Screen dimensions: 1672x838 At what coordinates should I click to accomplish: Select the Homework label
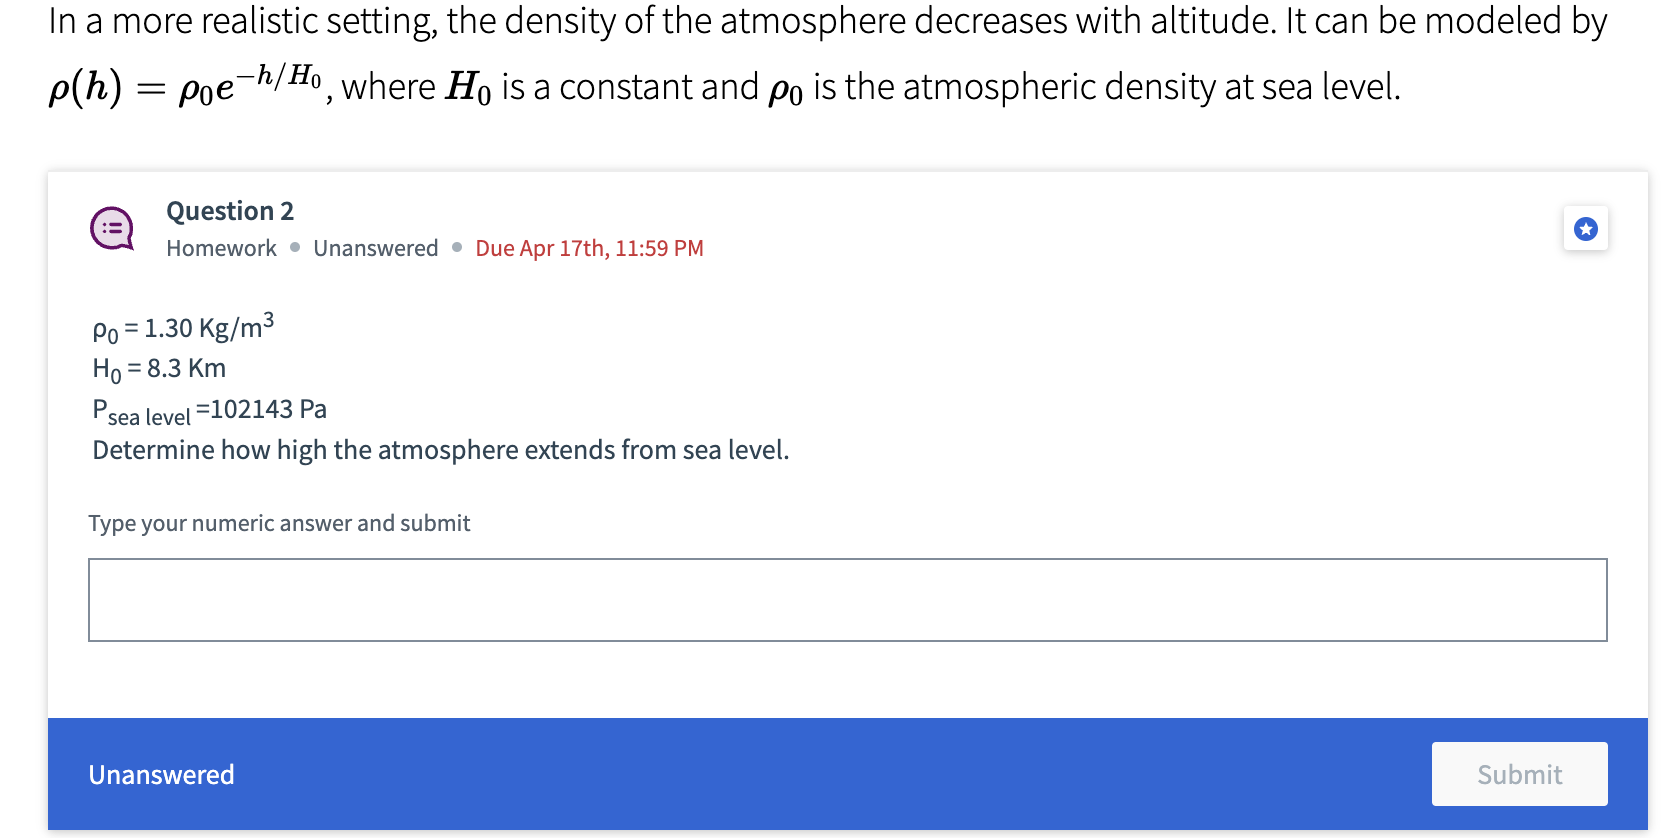[x=221, y=248]
